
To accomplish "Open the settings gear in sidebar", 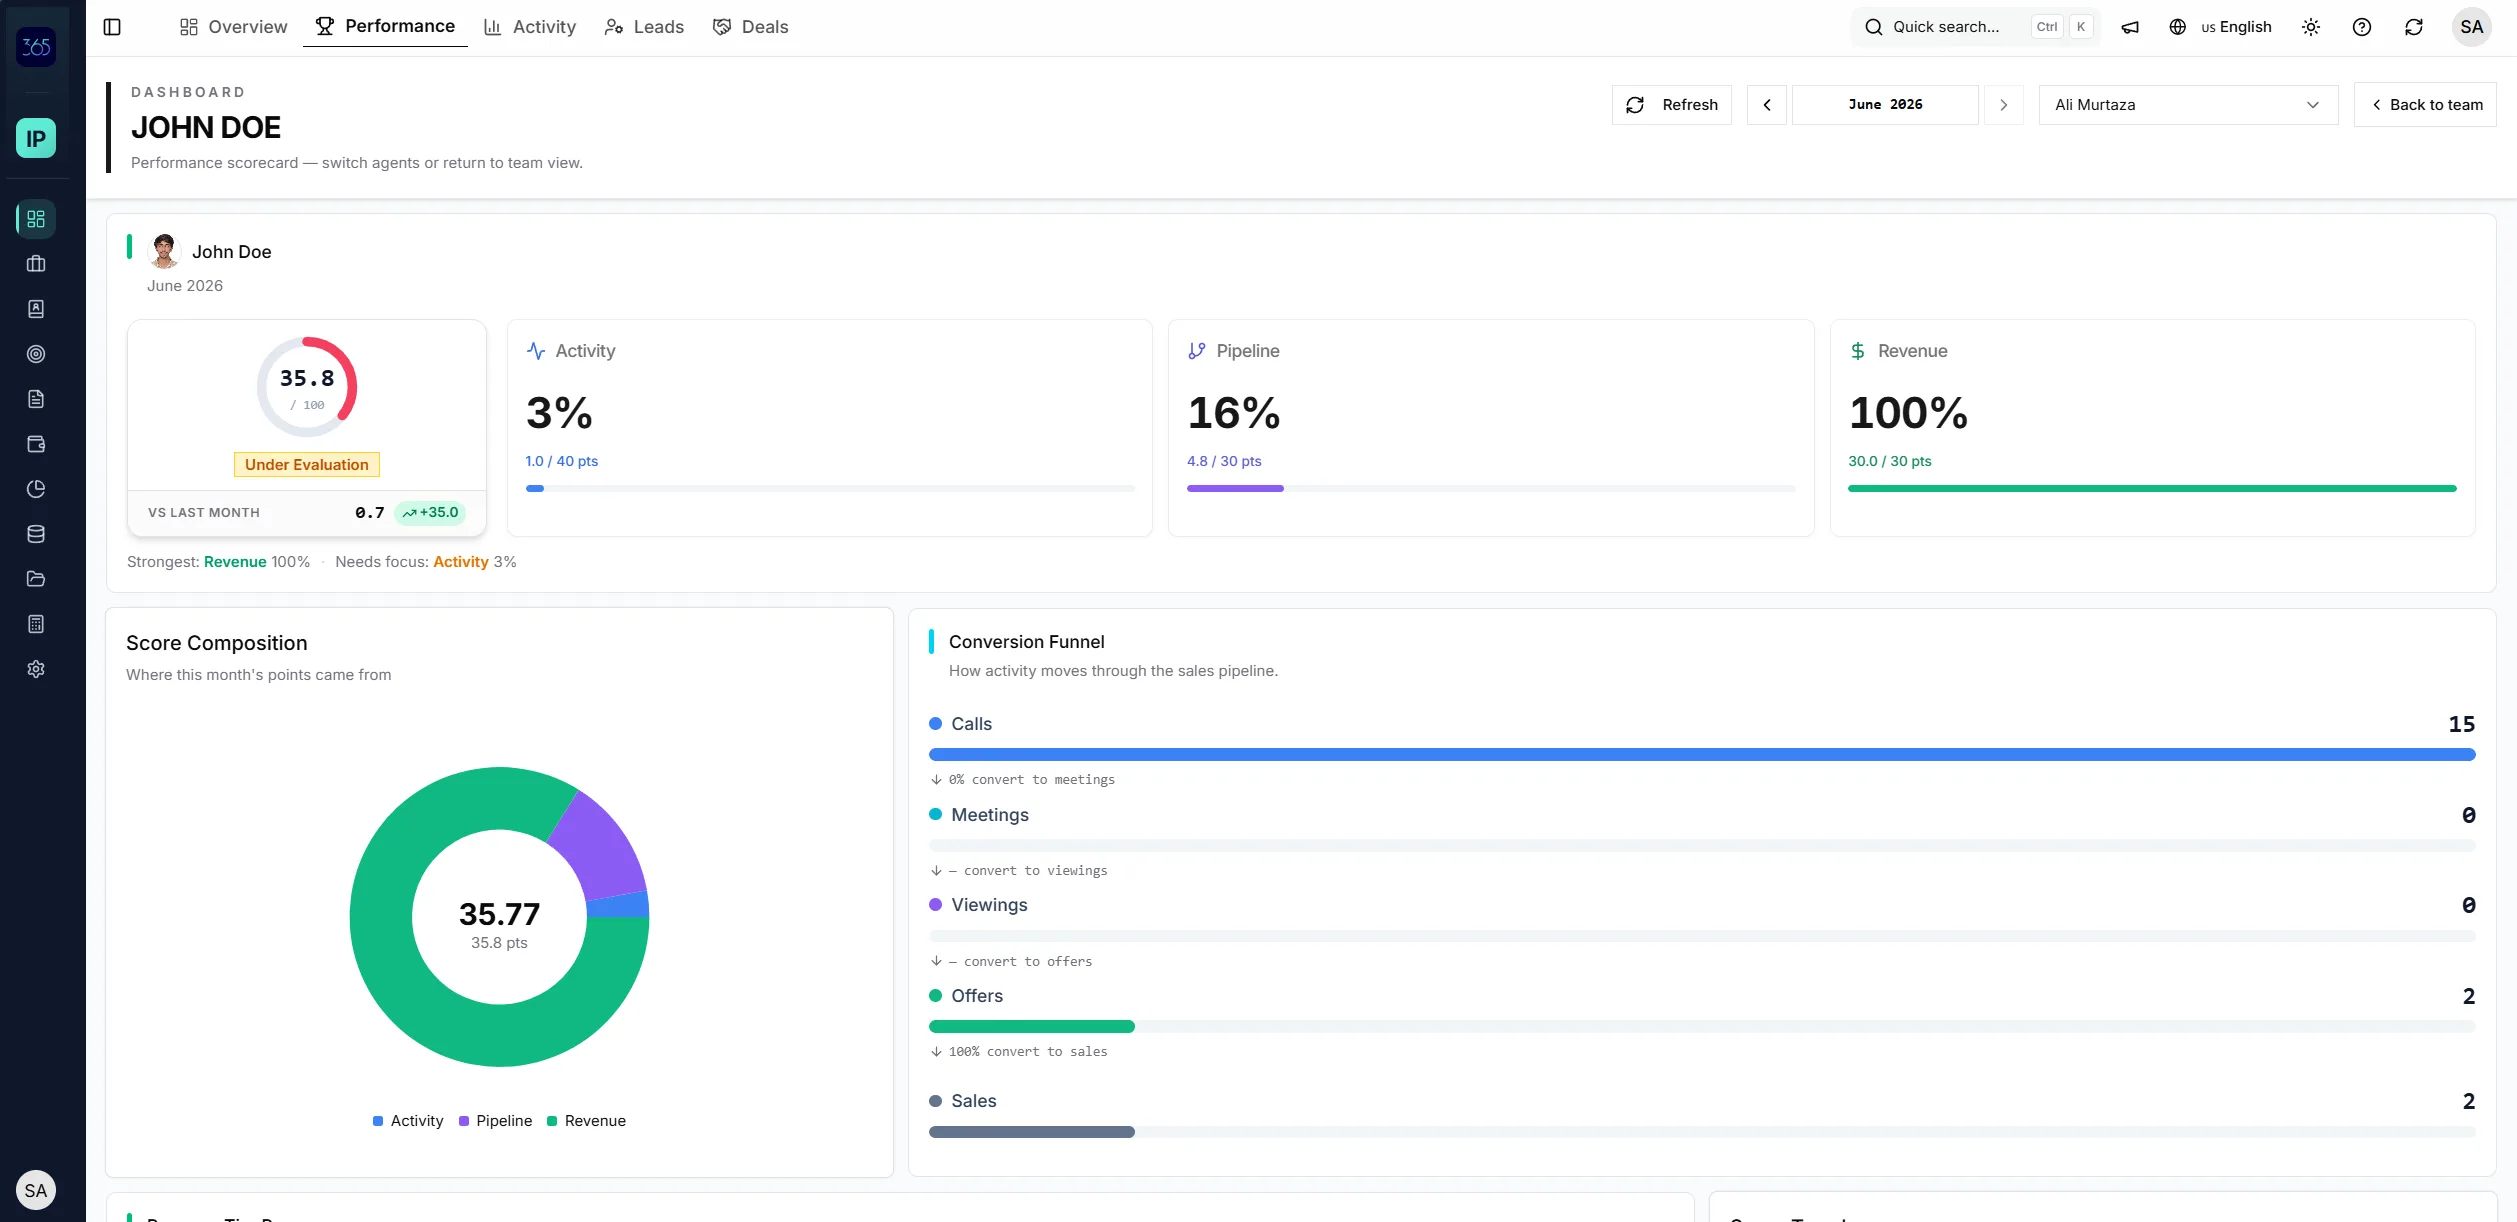I will point(36,669).
